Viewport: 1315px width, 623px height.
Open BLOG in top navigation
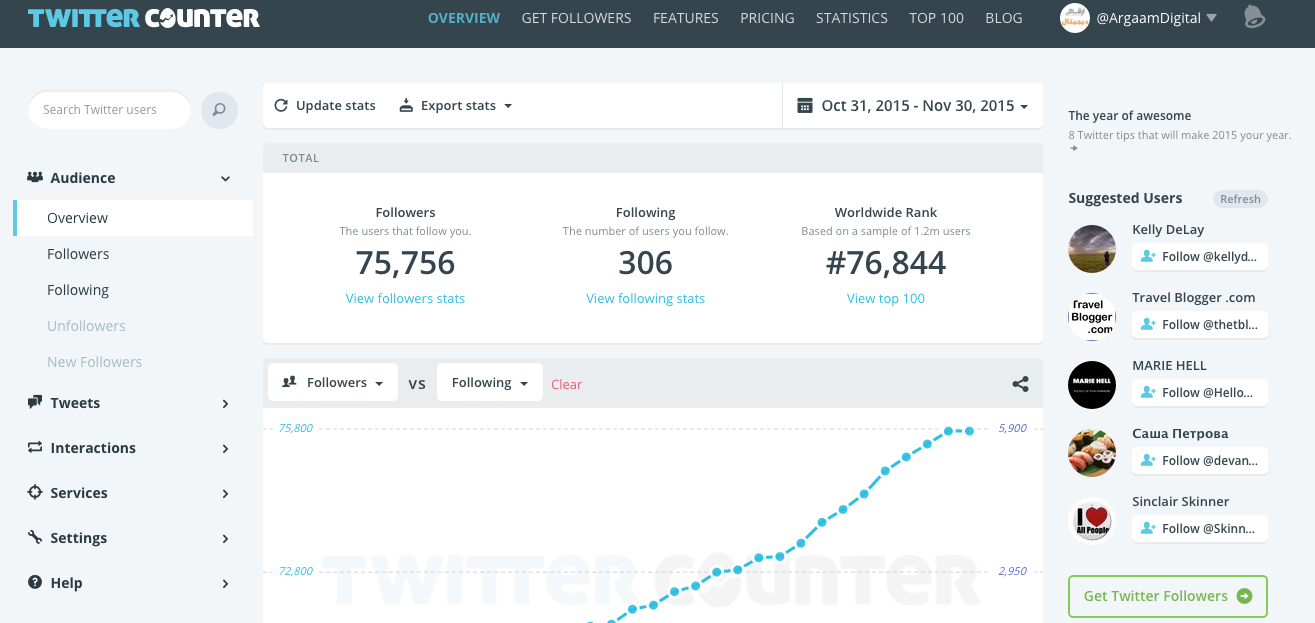tap(1004, 18)
